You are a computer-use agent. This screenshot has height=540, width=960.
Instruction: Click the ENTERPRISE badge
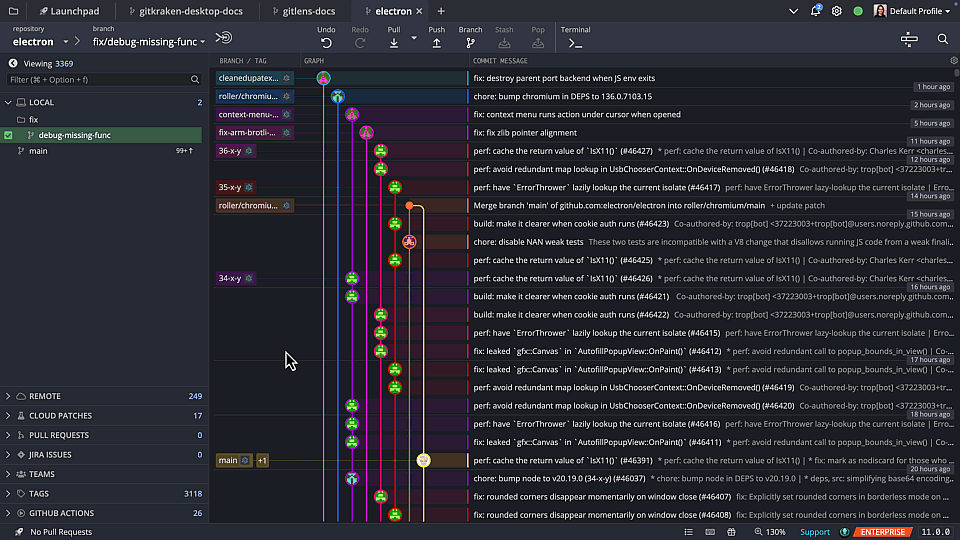click(x=883, y=532)
